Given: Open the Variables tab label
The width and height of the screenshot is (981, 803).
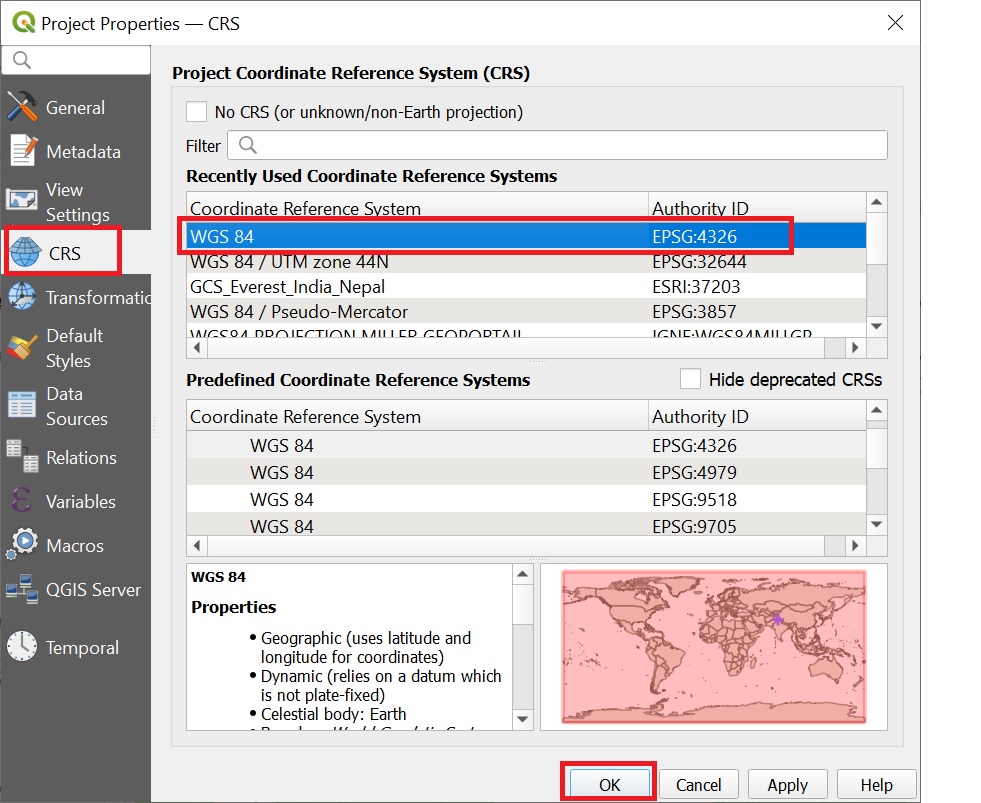Looking at the screenshot, I should [81, 501].
